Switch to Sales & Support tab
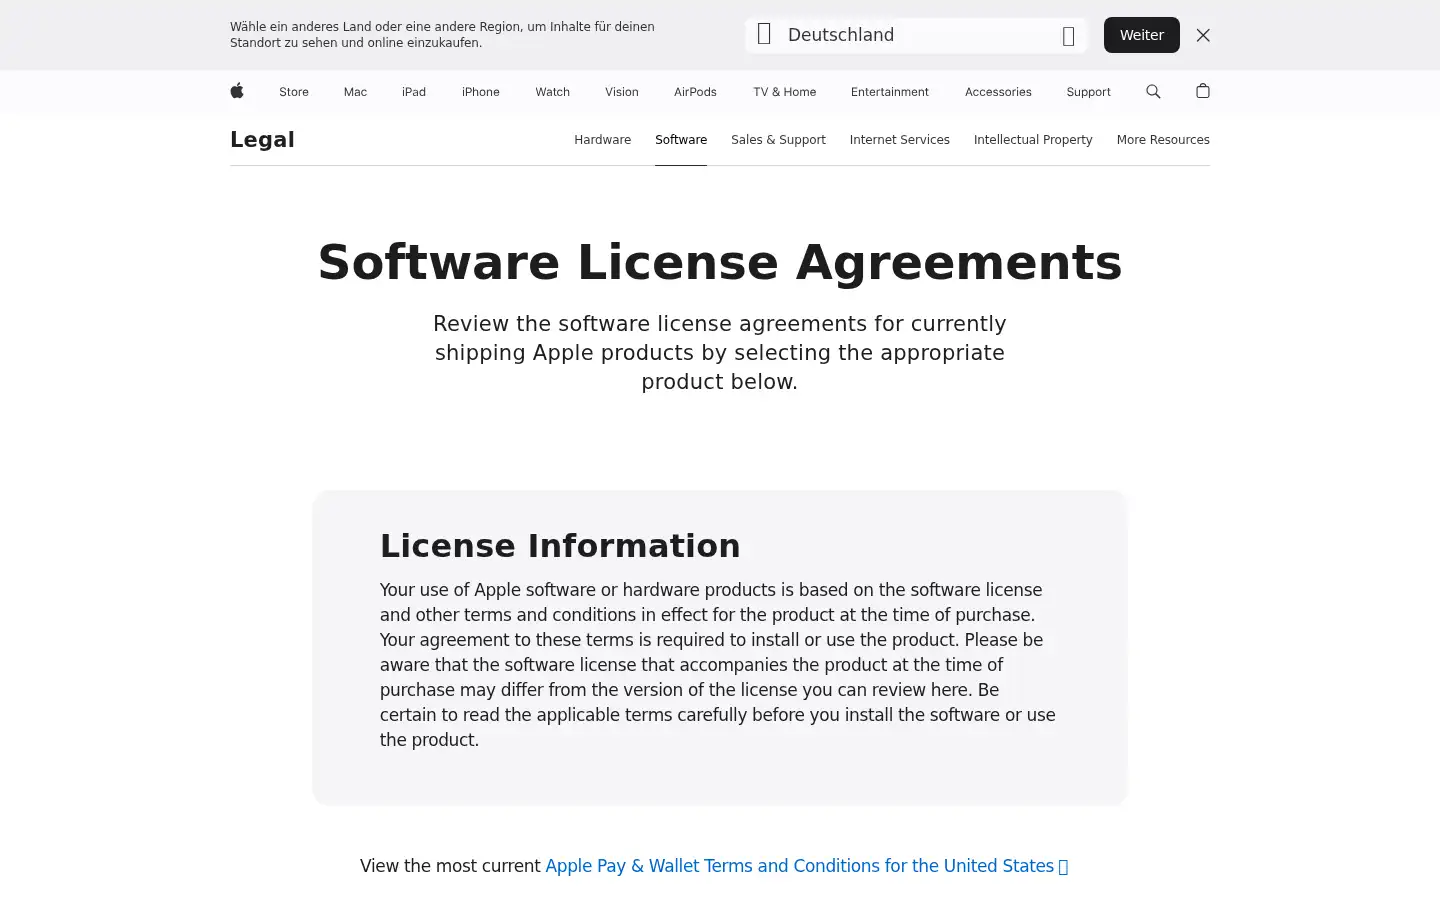1440x900 pixels. tap(778, 140)
